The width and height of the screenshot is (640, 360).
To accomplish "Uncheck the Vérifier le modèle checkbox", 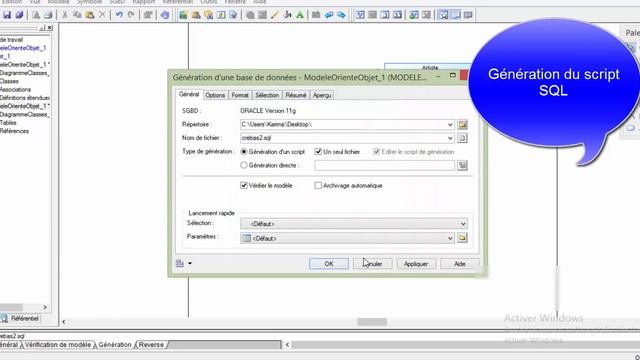I will 244,185.
